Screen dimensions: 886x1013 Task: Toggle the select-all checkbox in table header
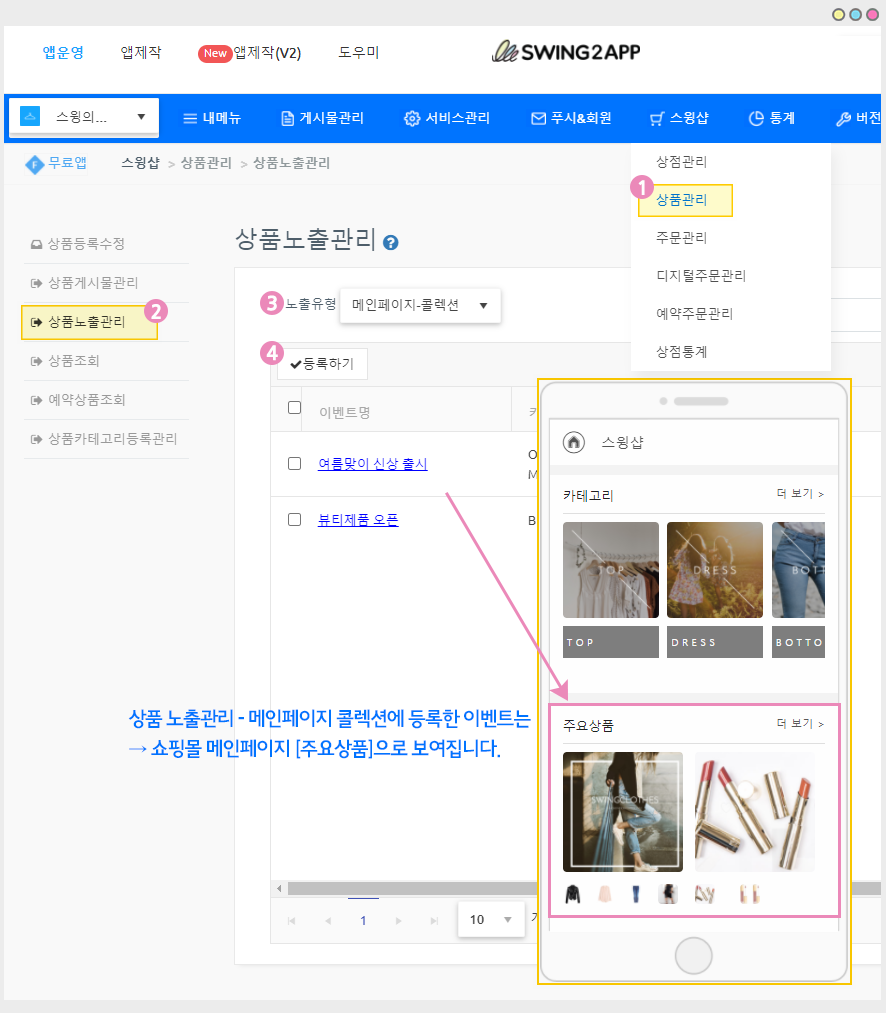[x=294, y=407]
